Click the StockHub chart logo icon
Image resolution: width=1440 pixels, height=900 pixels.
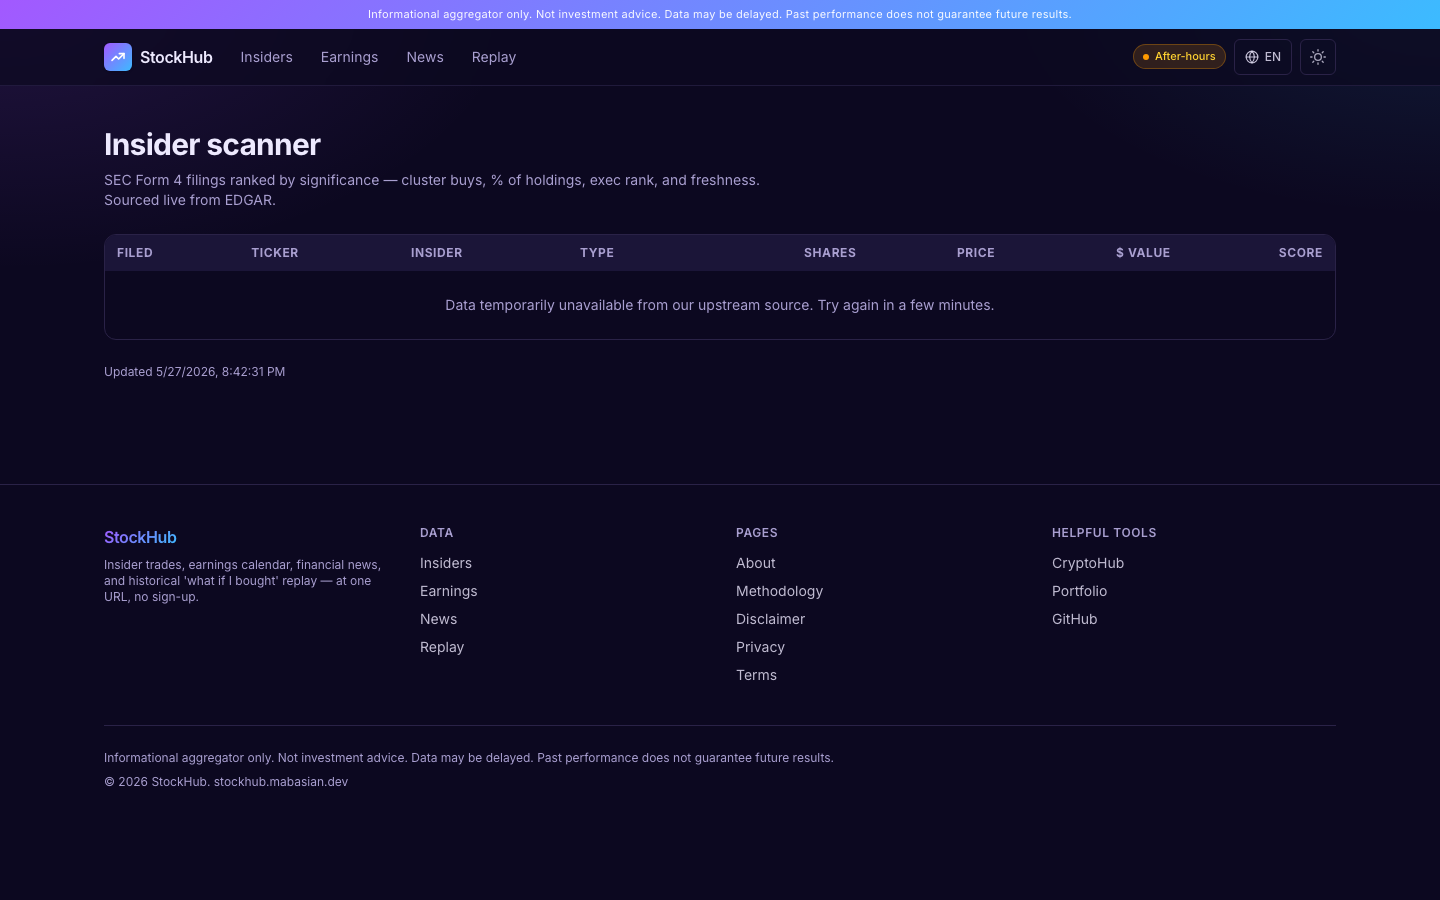(x=118, y=57)
